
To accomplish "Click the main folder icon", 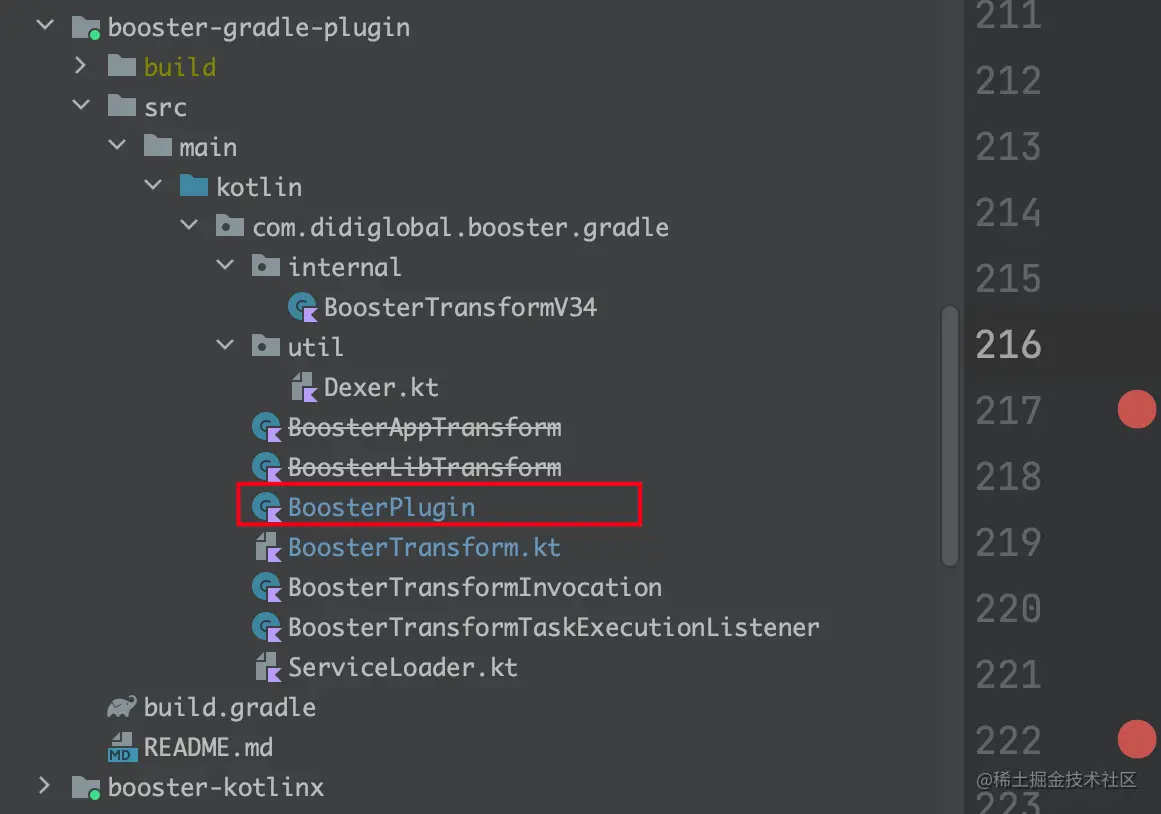I will click(158, 146).
